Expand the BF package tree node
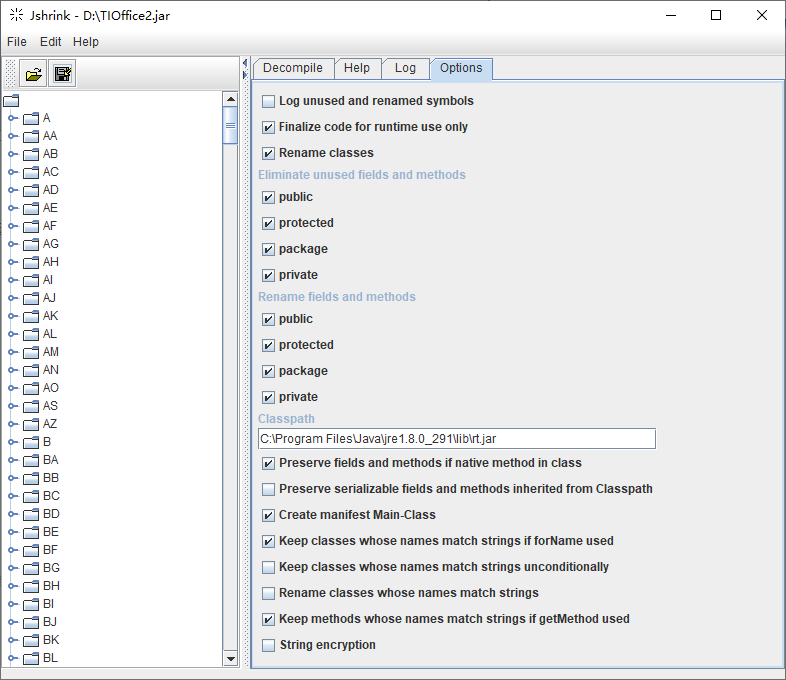Screen dimensions: 786x680 [x=12, y=551]
